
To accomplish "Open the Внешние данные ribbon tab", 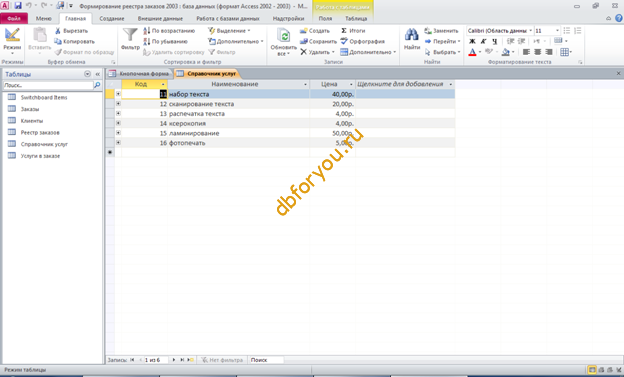I will coord(160,18).
